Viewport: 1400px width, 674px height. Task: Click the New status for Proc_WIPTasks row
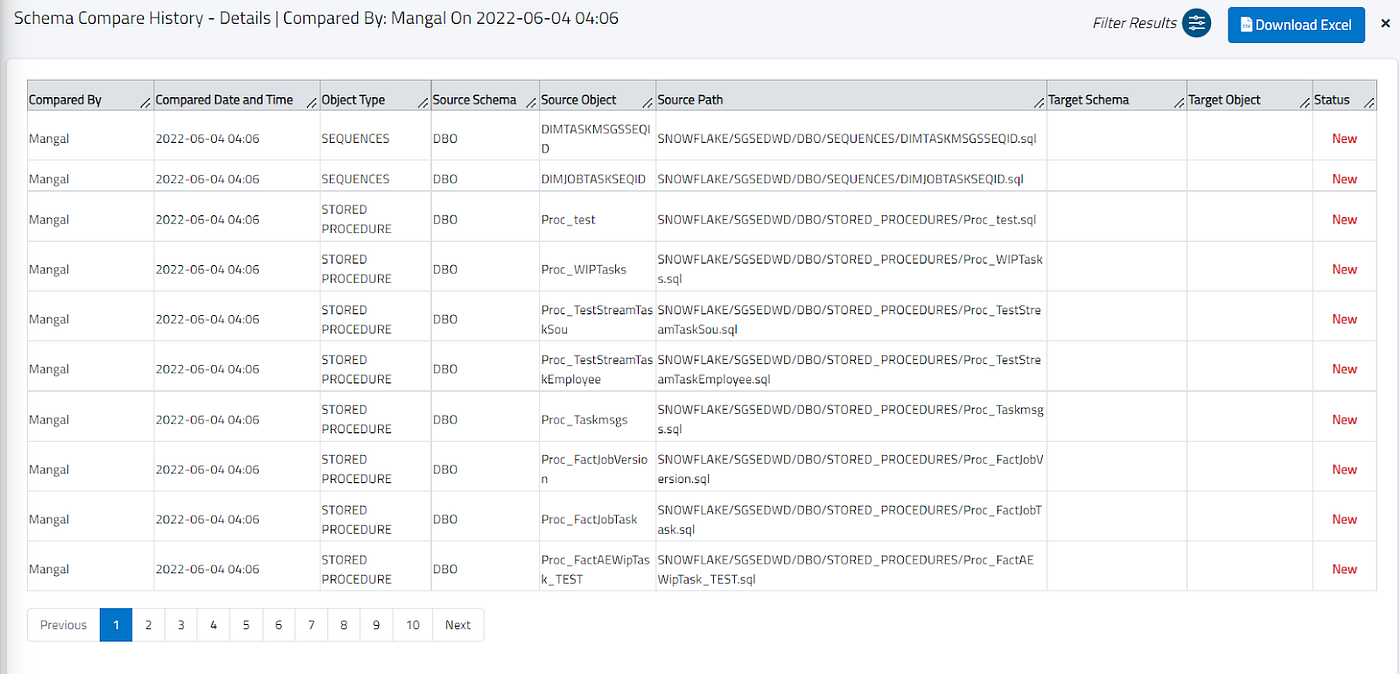click(1344, 269)
